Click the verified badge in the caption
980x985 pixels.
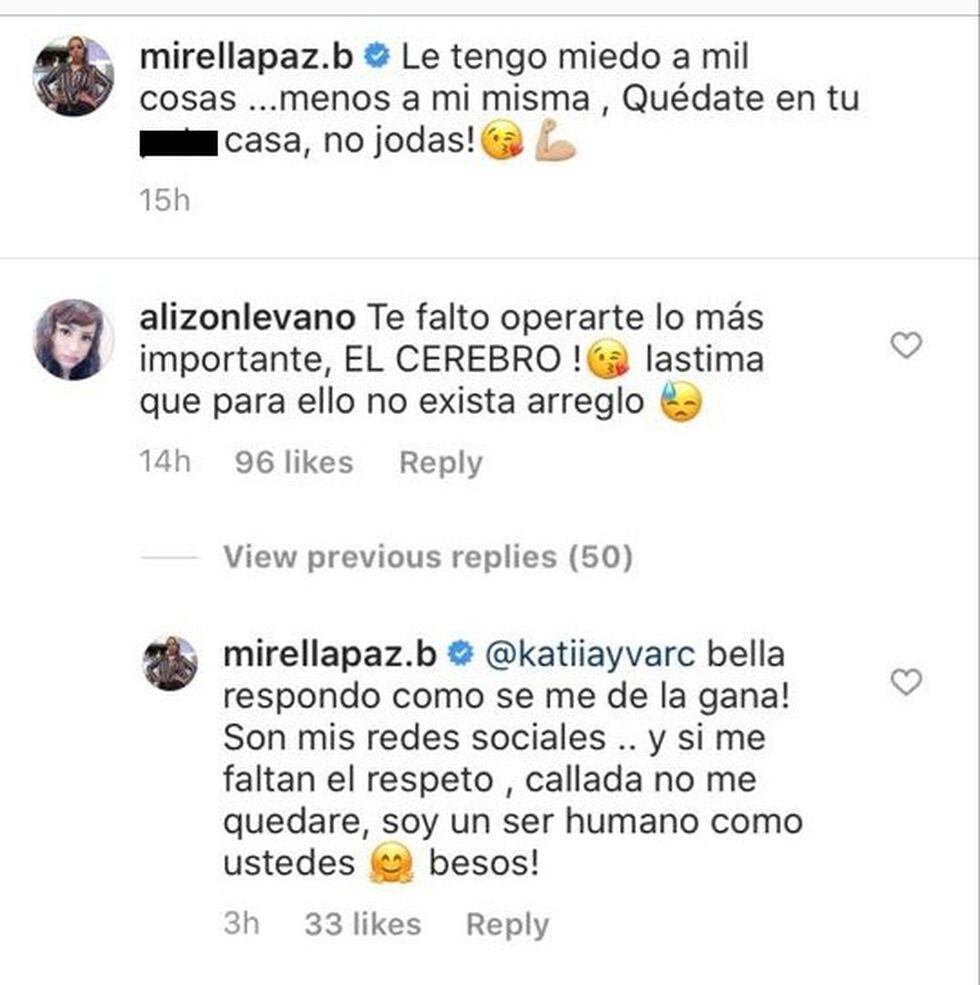click(377, 58)
